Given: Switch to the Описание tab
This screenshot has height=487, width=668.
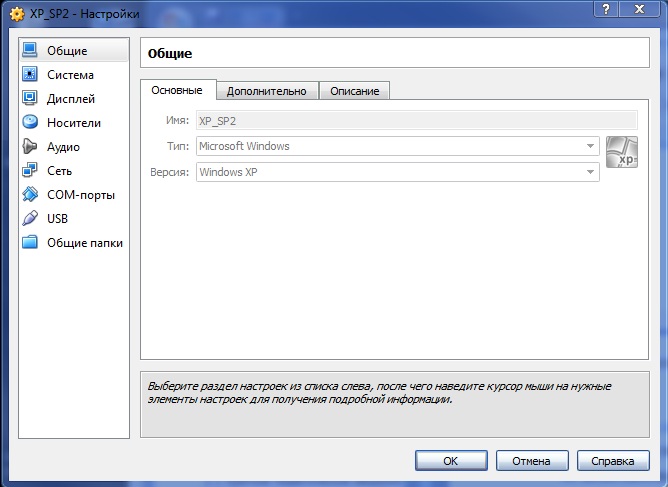Looking at the screenshot, I should click(354, 91).
